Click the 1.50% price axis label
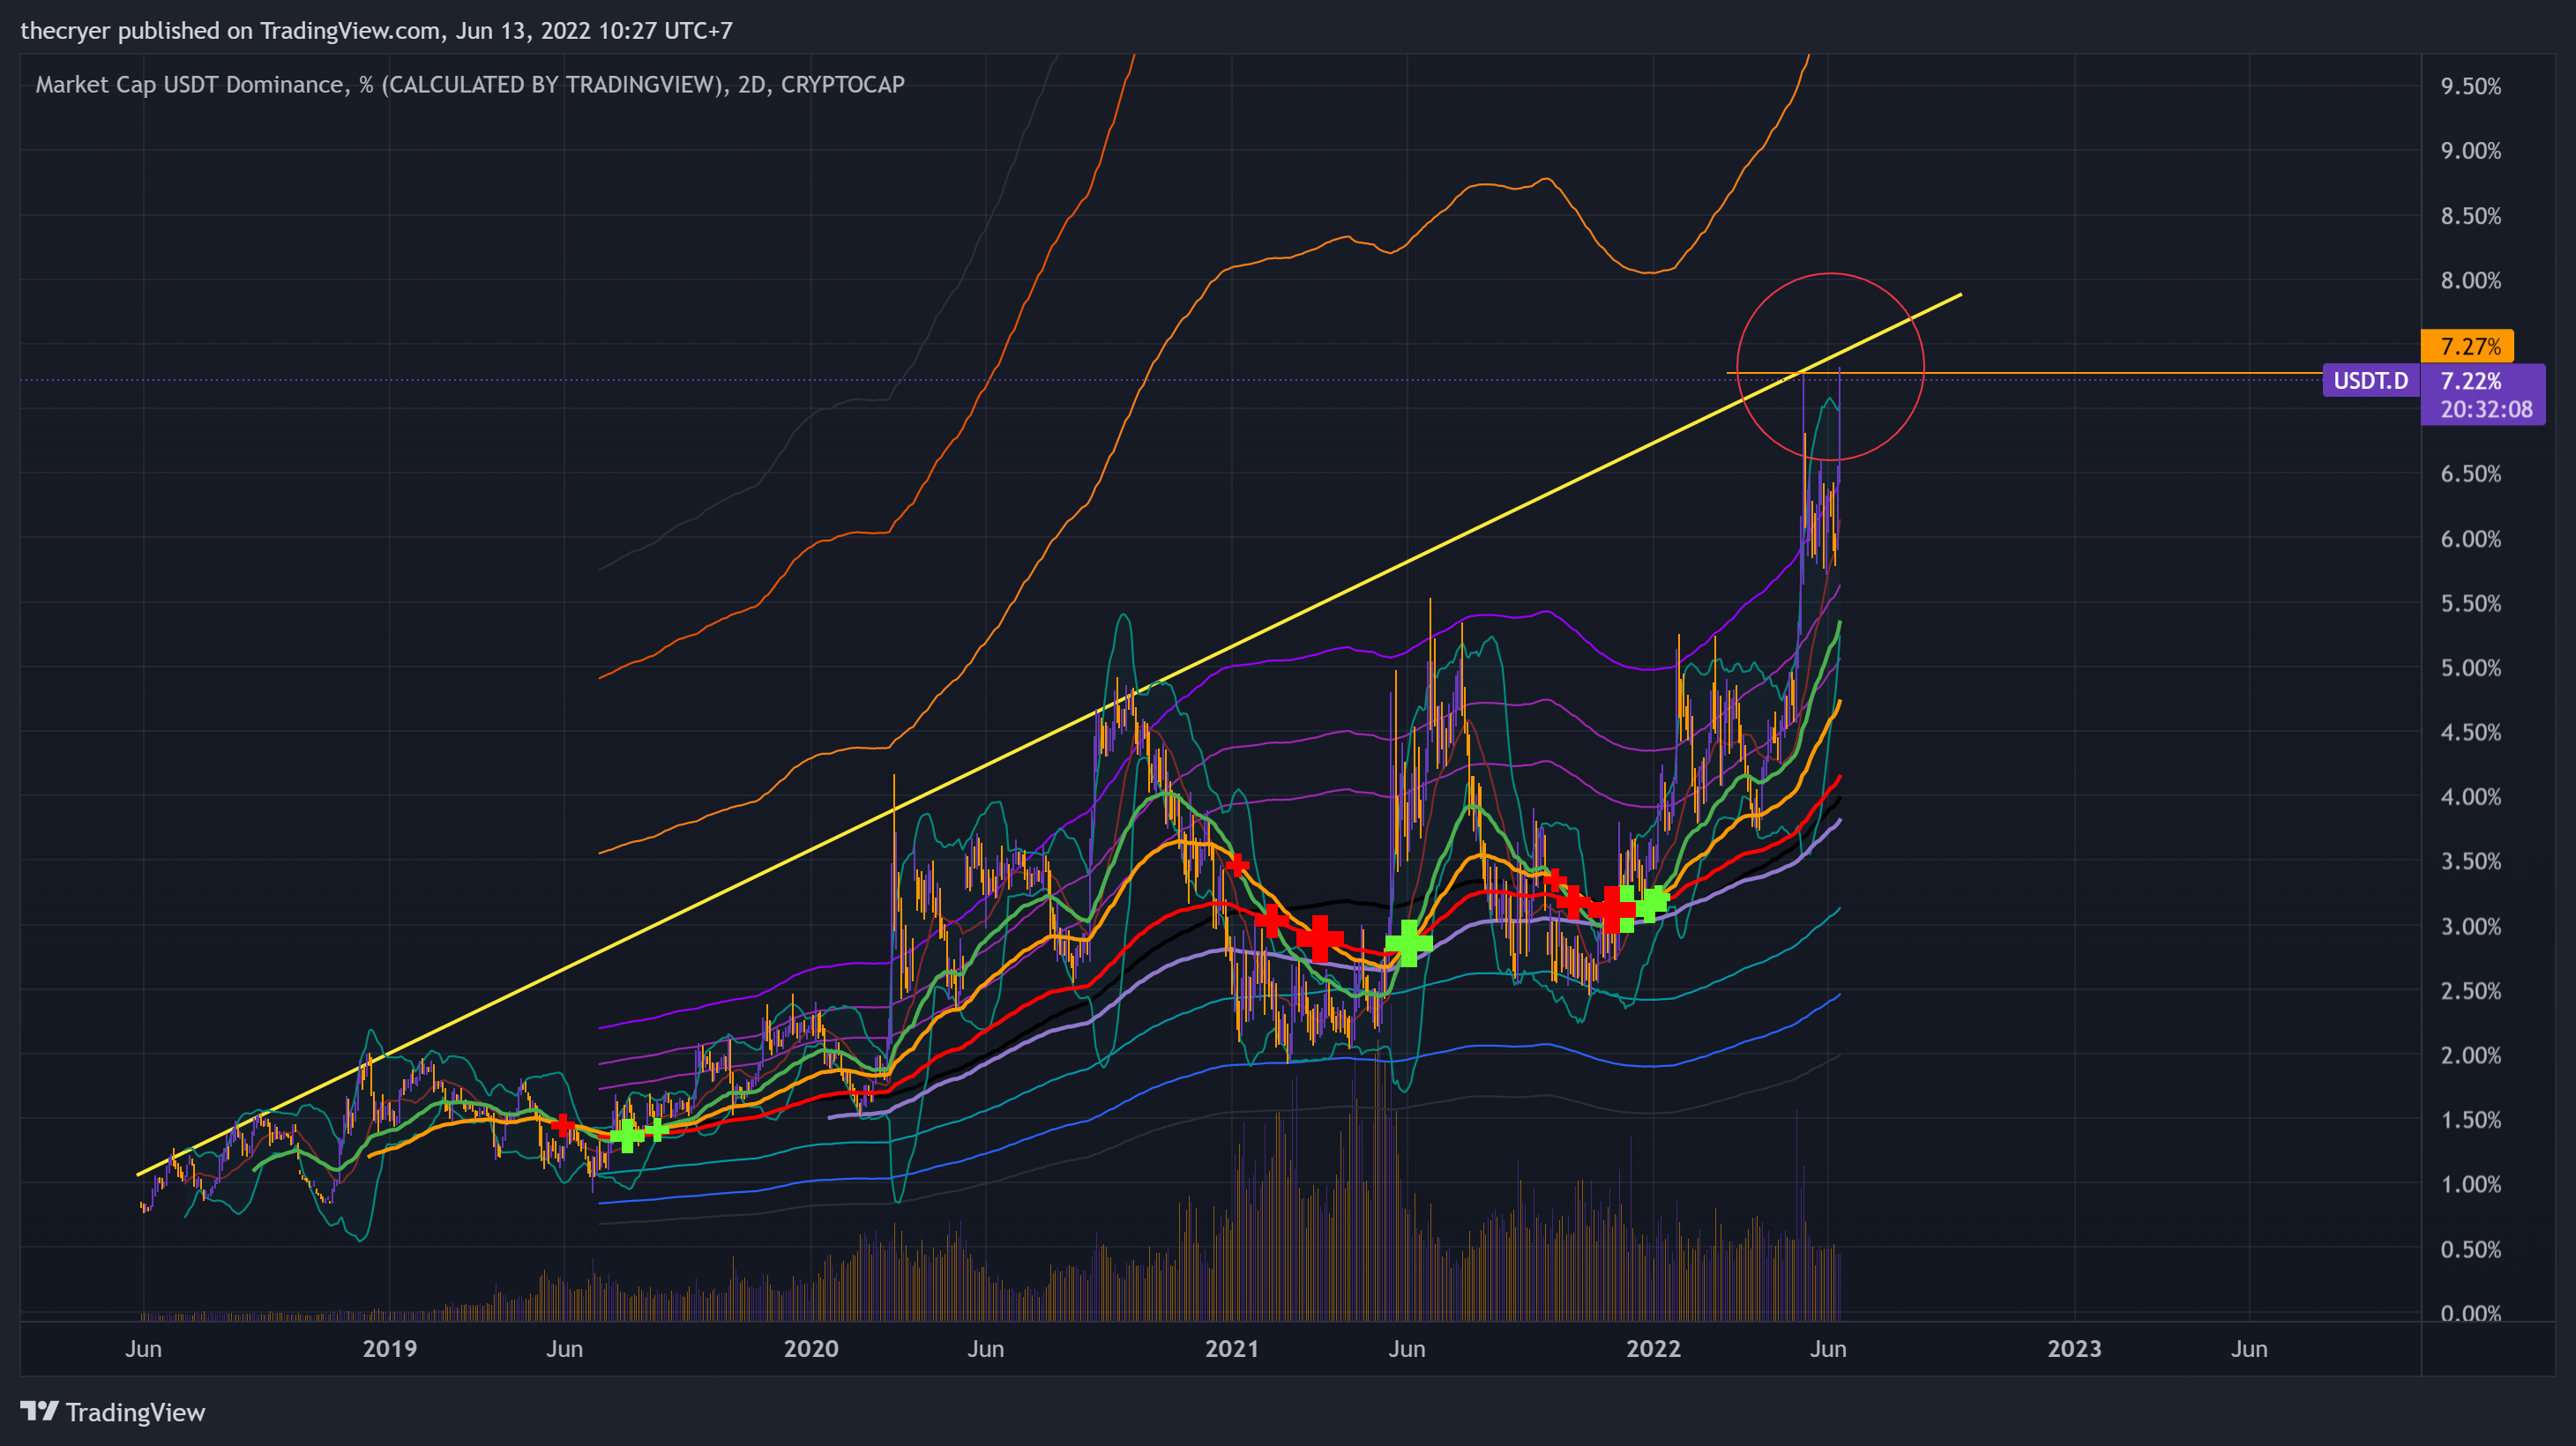2576x1446 pixels. click(x=2470, y=1120)
